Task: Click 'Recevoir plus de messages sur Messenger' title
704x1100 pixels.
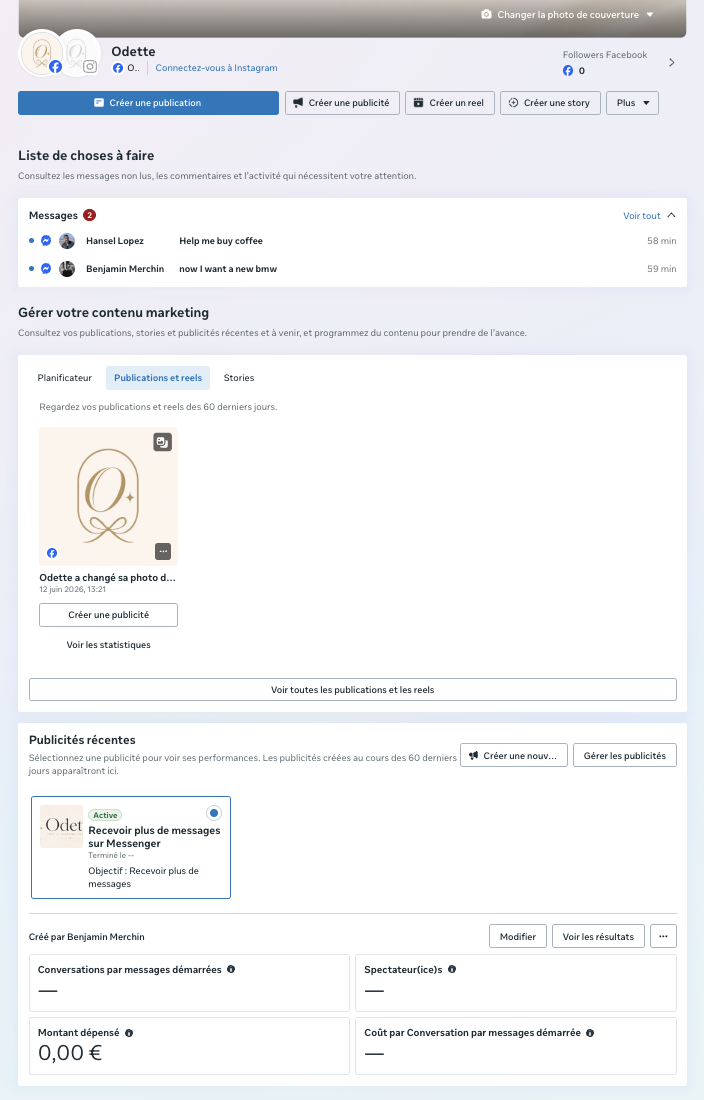Action: click(x=154, y=837)
